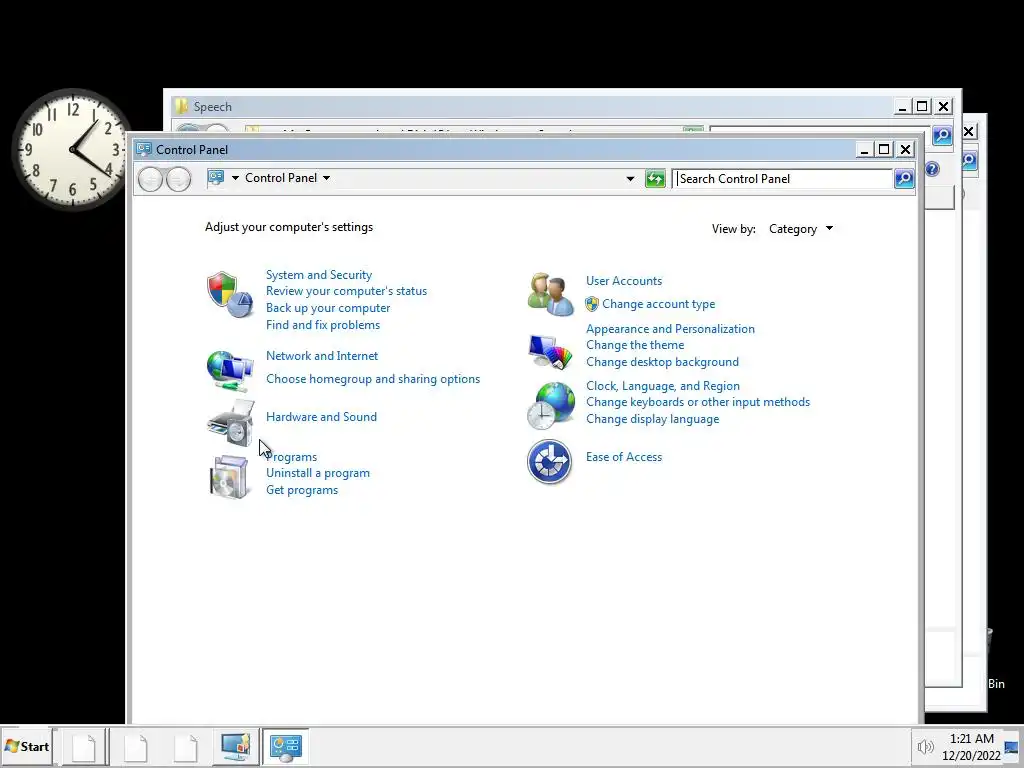Open the View by Category dropdown
Image resolution: width=1024 pixels, height=768 pixels.
tap(801, 229)
